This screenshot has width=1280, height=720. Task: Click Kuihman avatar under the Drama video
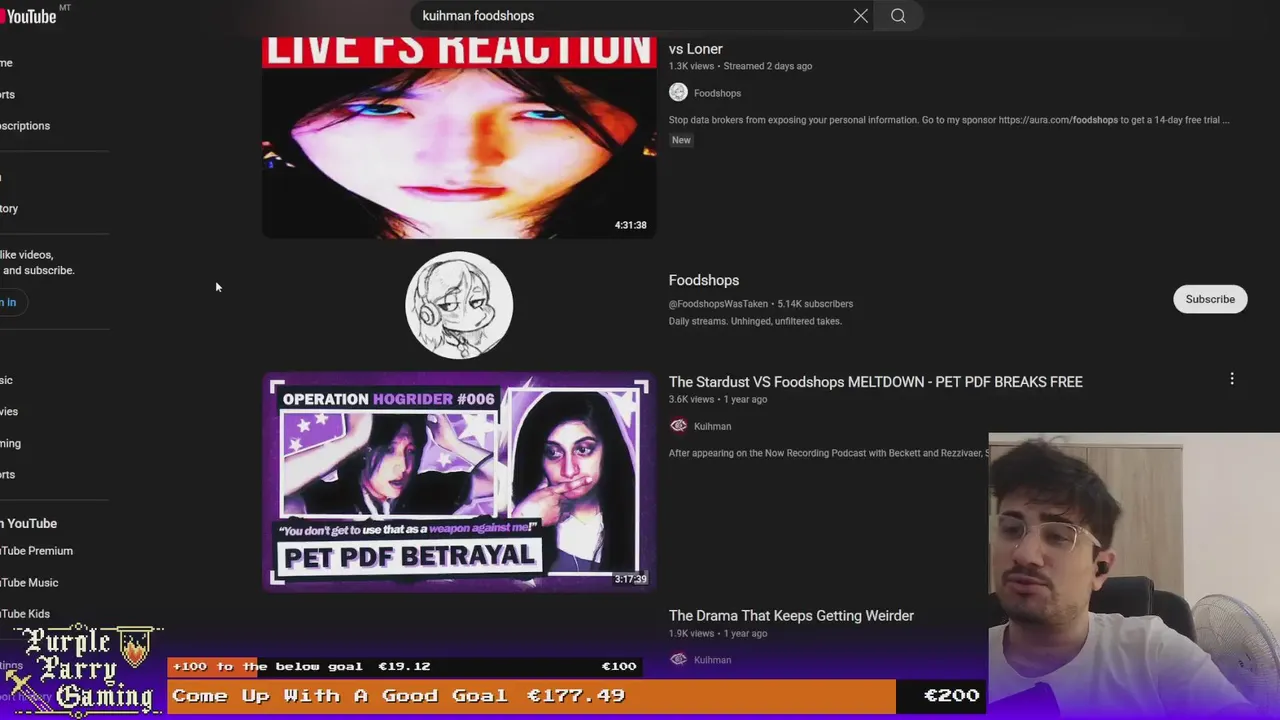678,660
